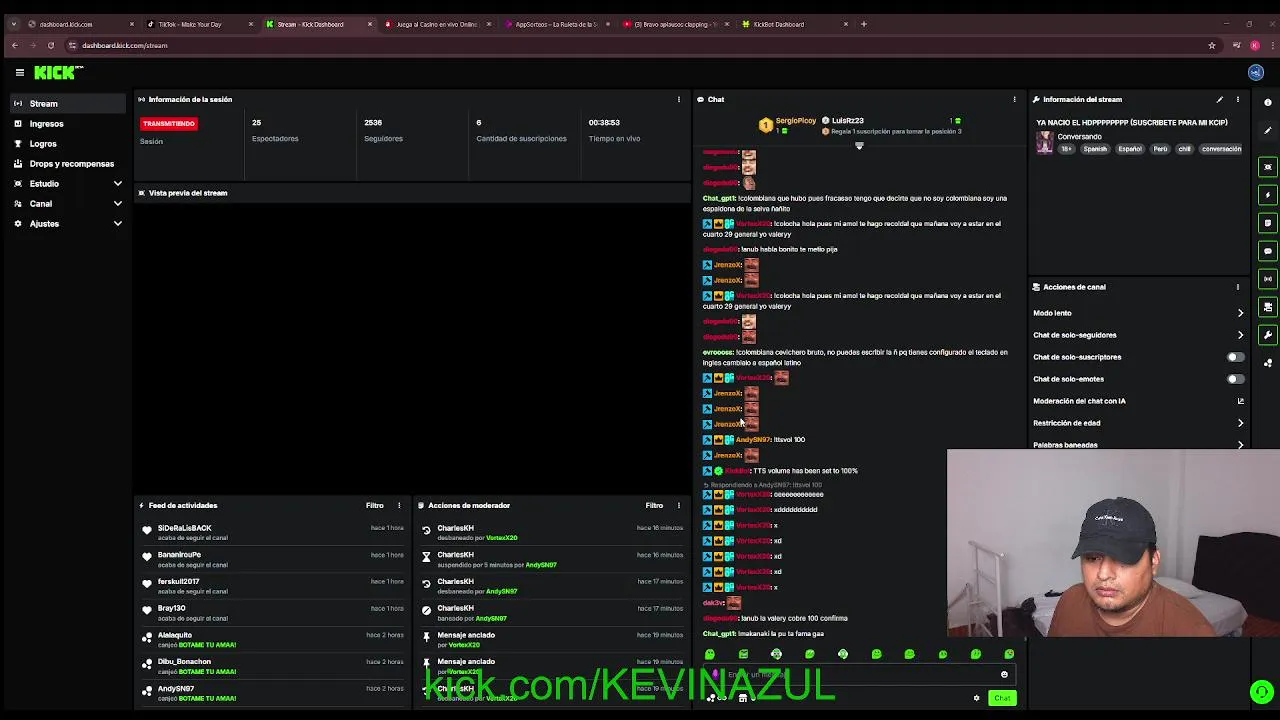Screen dimensions: 1280x720
Task: Select Stream in the left sidebar
Action: (x=68, y=104)
